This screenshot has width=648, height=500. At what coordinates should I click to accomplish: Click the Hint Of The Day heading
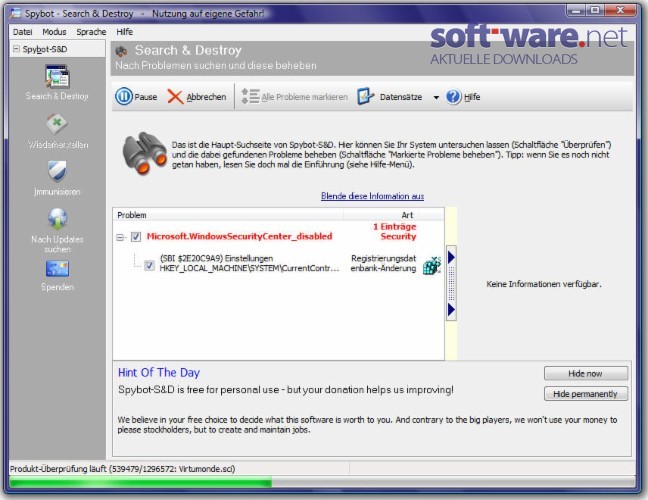click(x=159, y=372)
